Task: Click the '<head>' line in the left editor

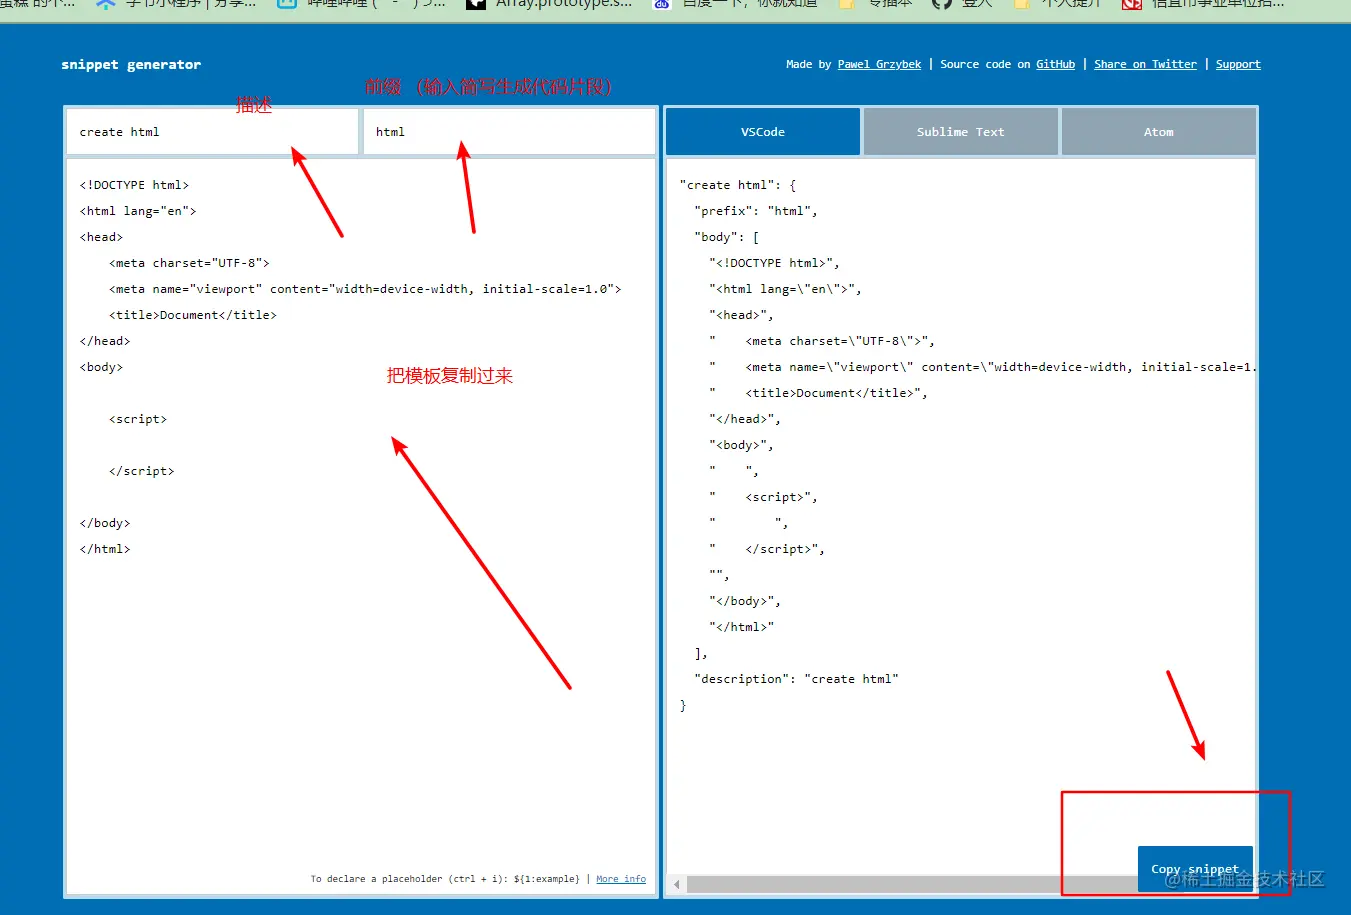Action: tap(101, 237)
